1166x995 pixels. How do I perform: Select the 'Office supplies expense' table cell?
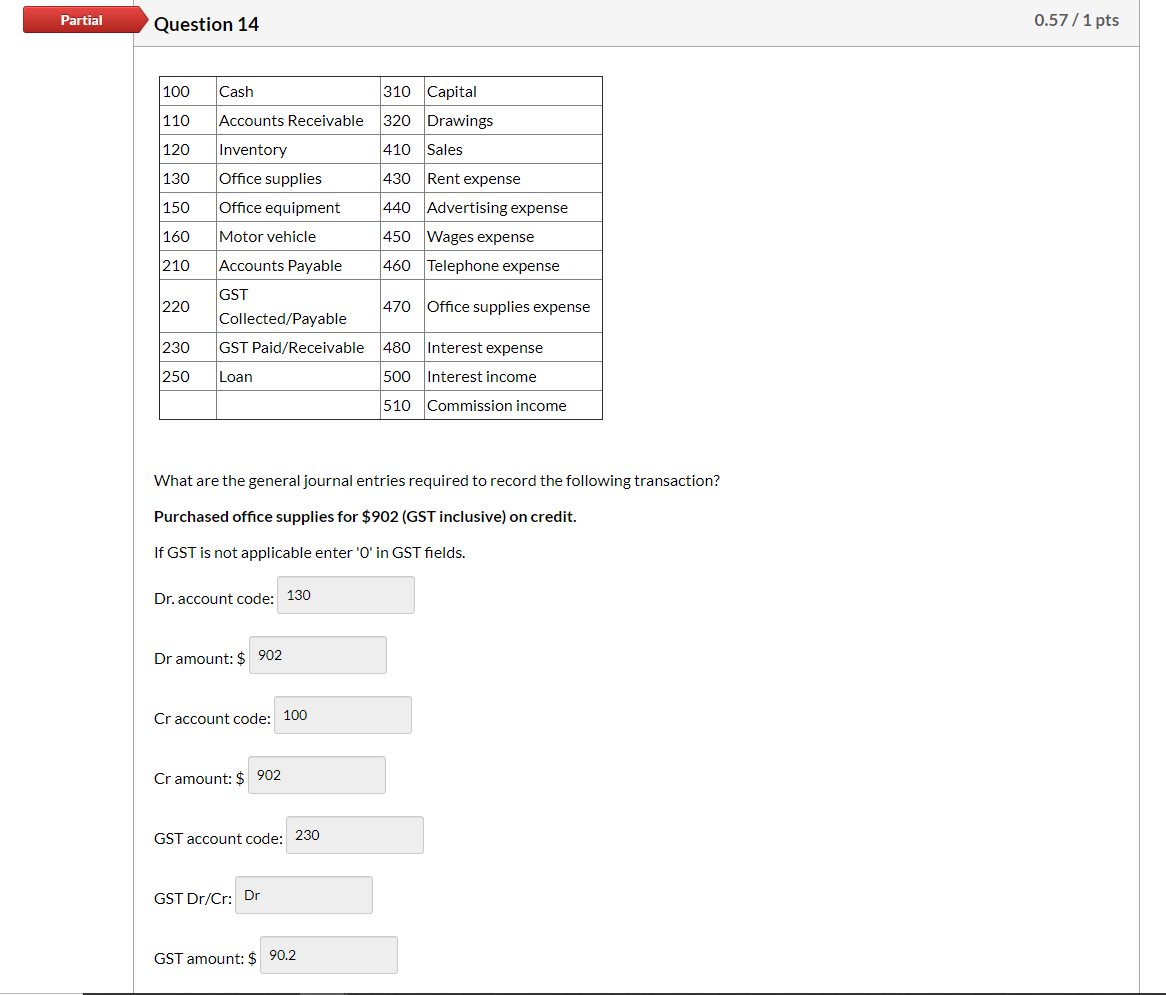(x=513, y=306)
